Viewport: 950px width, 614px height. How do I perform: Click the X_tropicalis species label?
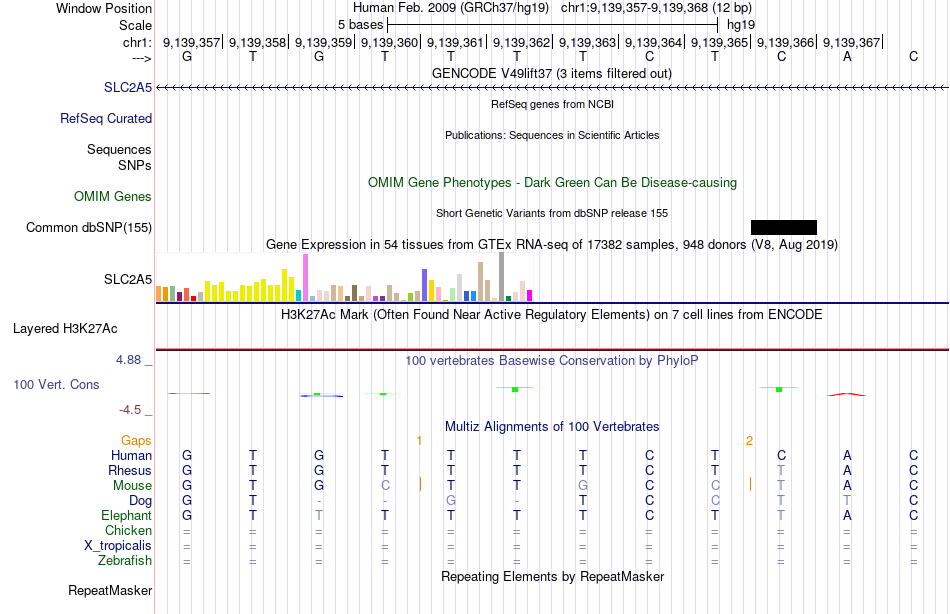click(x=118, y=546)
